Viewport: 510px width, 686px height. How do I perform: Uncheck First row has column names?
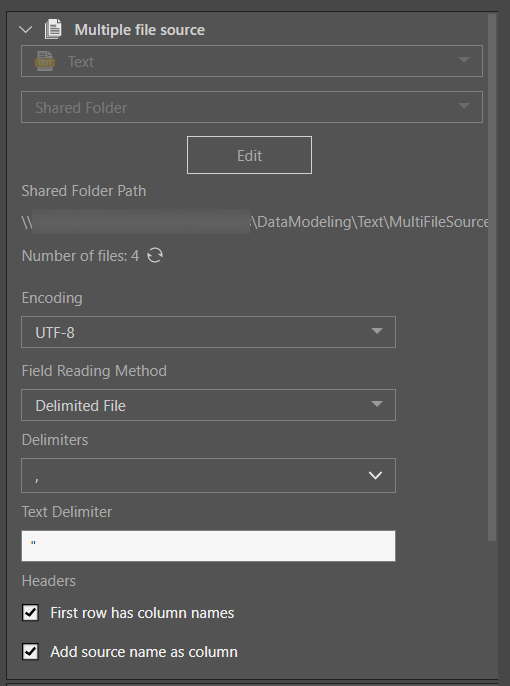click(x=30, y=613)
